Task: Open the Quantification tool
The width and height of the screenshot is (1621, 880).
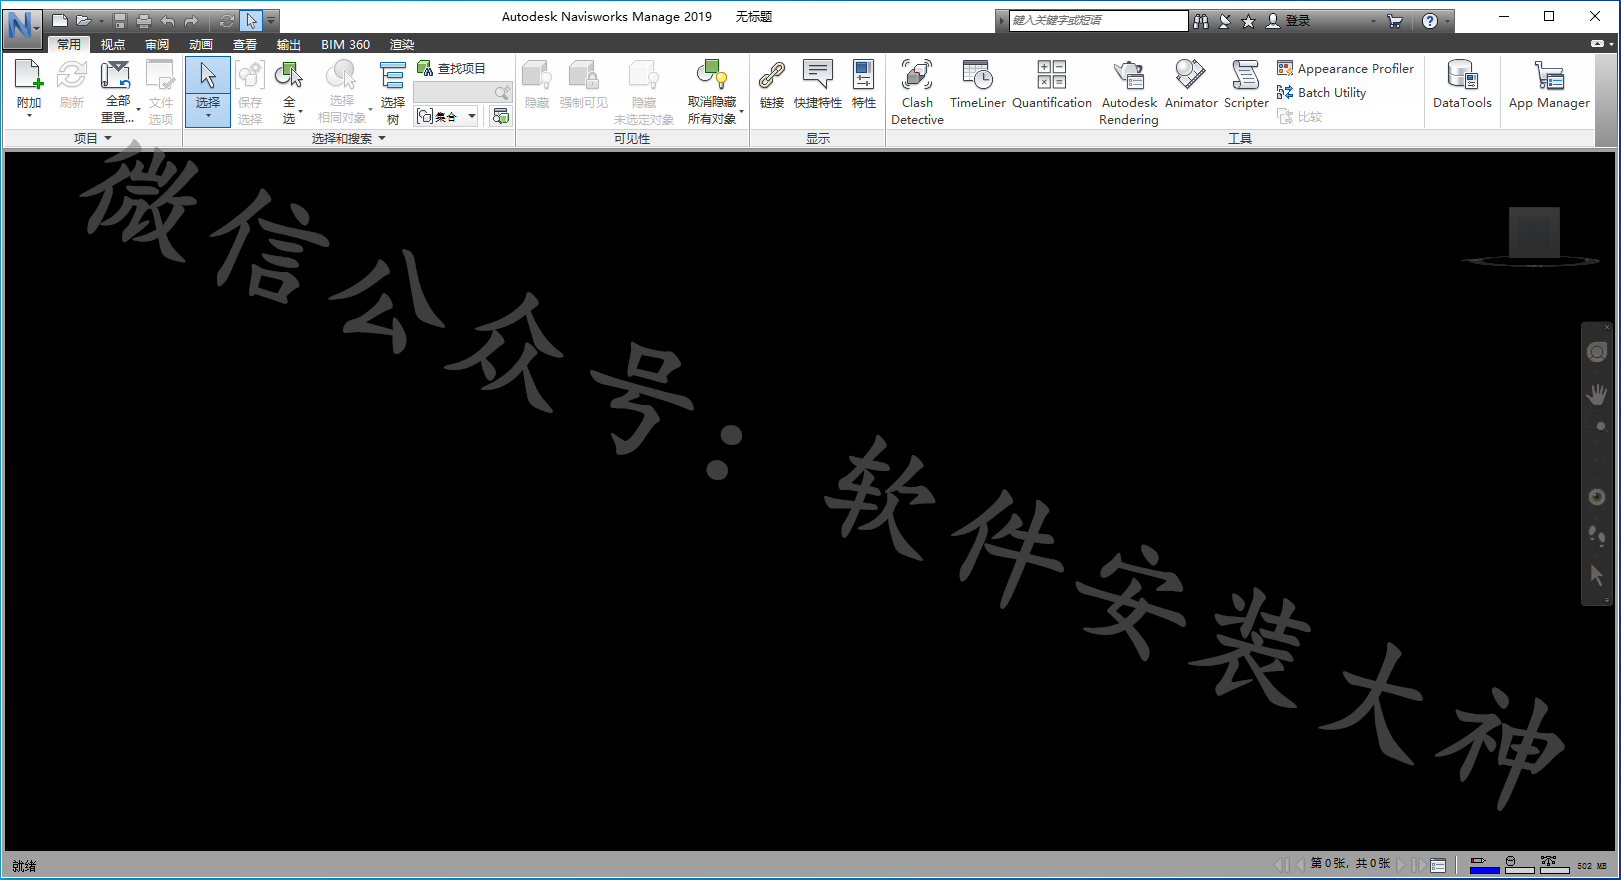Action: [1052, 85]
